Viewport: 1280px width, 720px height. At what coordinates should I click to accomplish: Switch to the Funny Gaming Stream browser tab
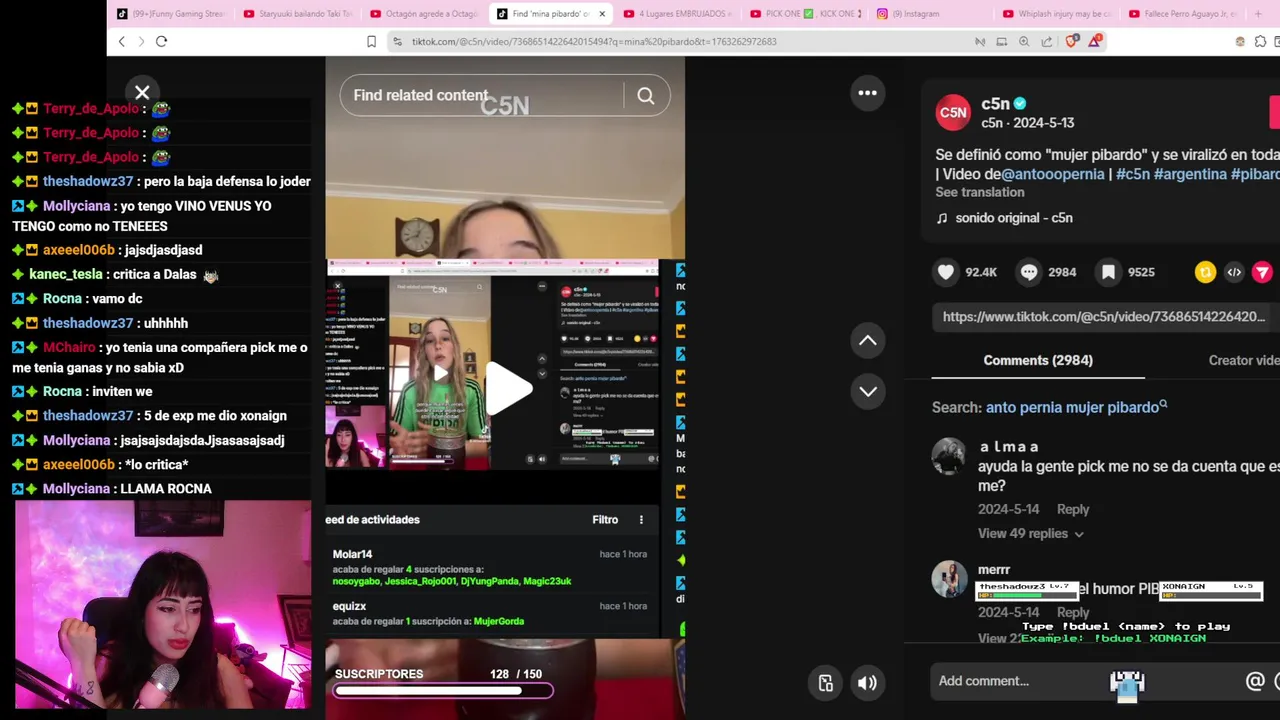click(171, 14)
